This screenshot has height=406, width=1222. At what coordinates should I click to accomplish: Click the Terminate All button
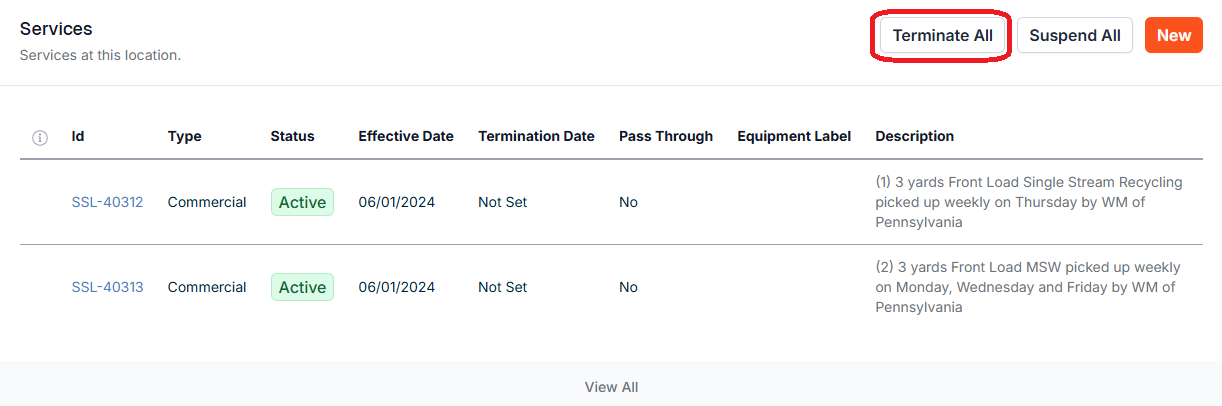click(x=942, y=36)
